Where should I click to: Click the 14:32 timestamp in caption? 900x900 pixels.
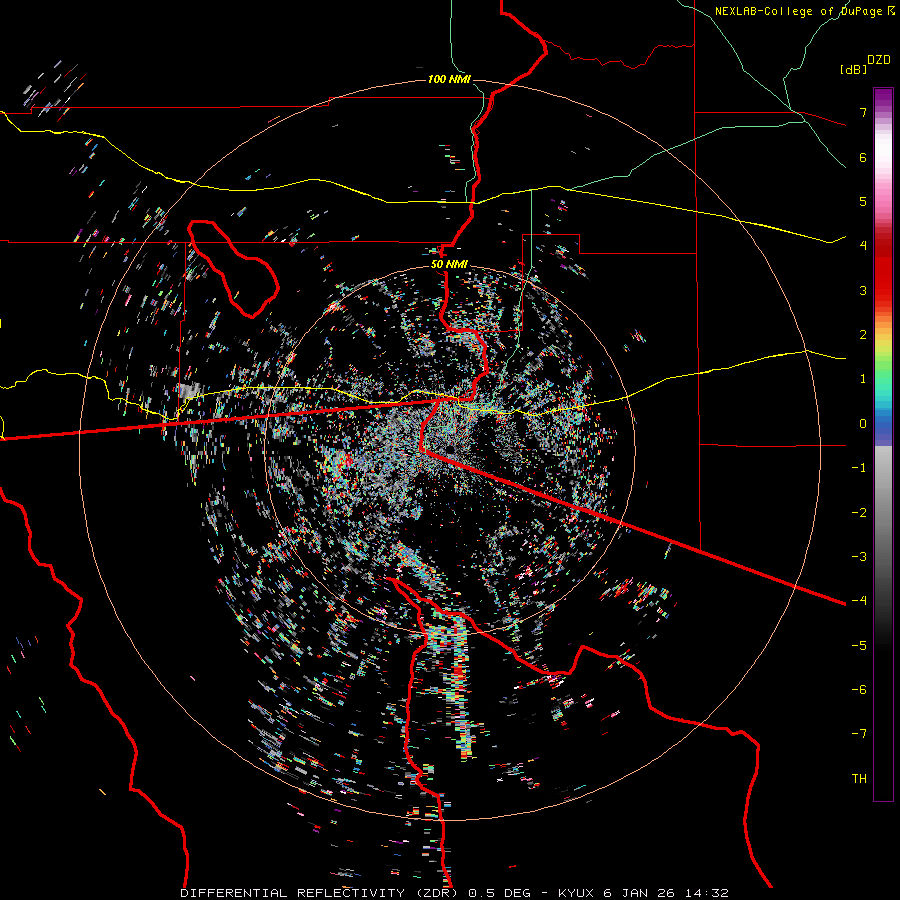coord(705,893)
